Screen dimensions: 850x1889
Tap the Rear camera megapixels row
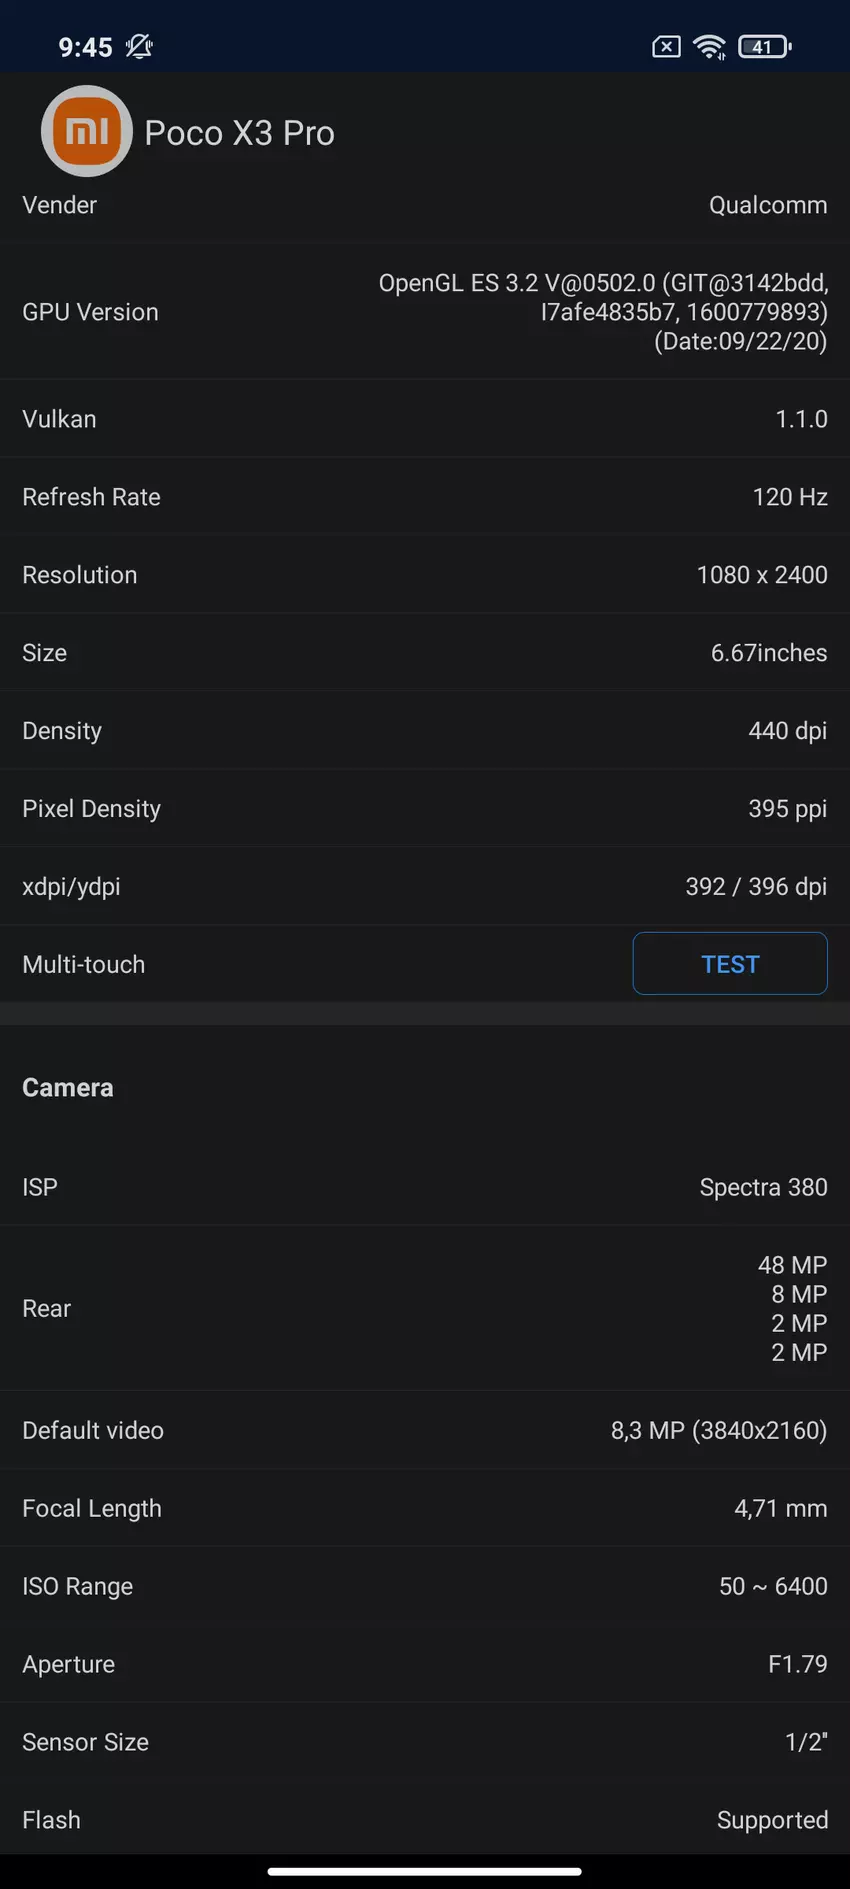[424, 1308]
